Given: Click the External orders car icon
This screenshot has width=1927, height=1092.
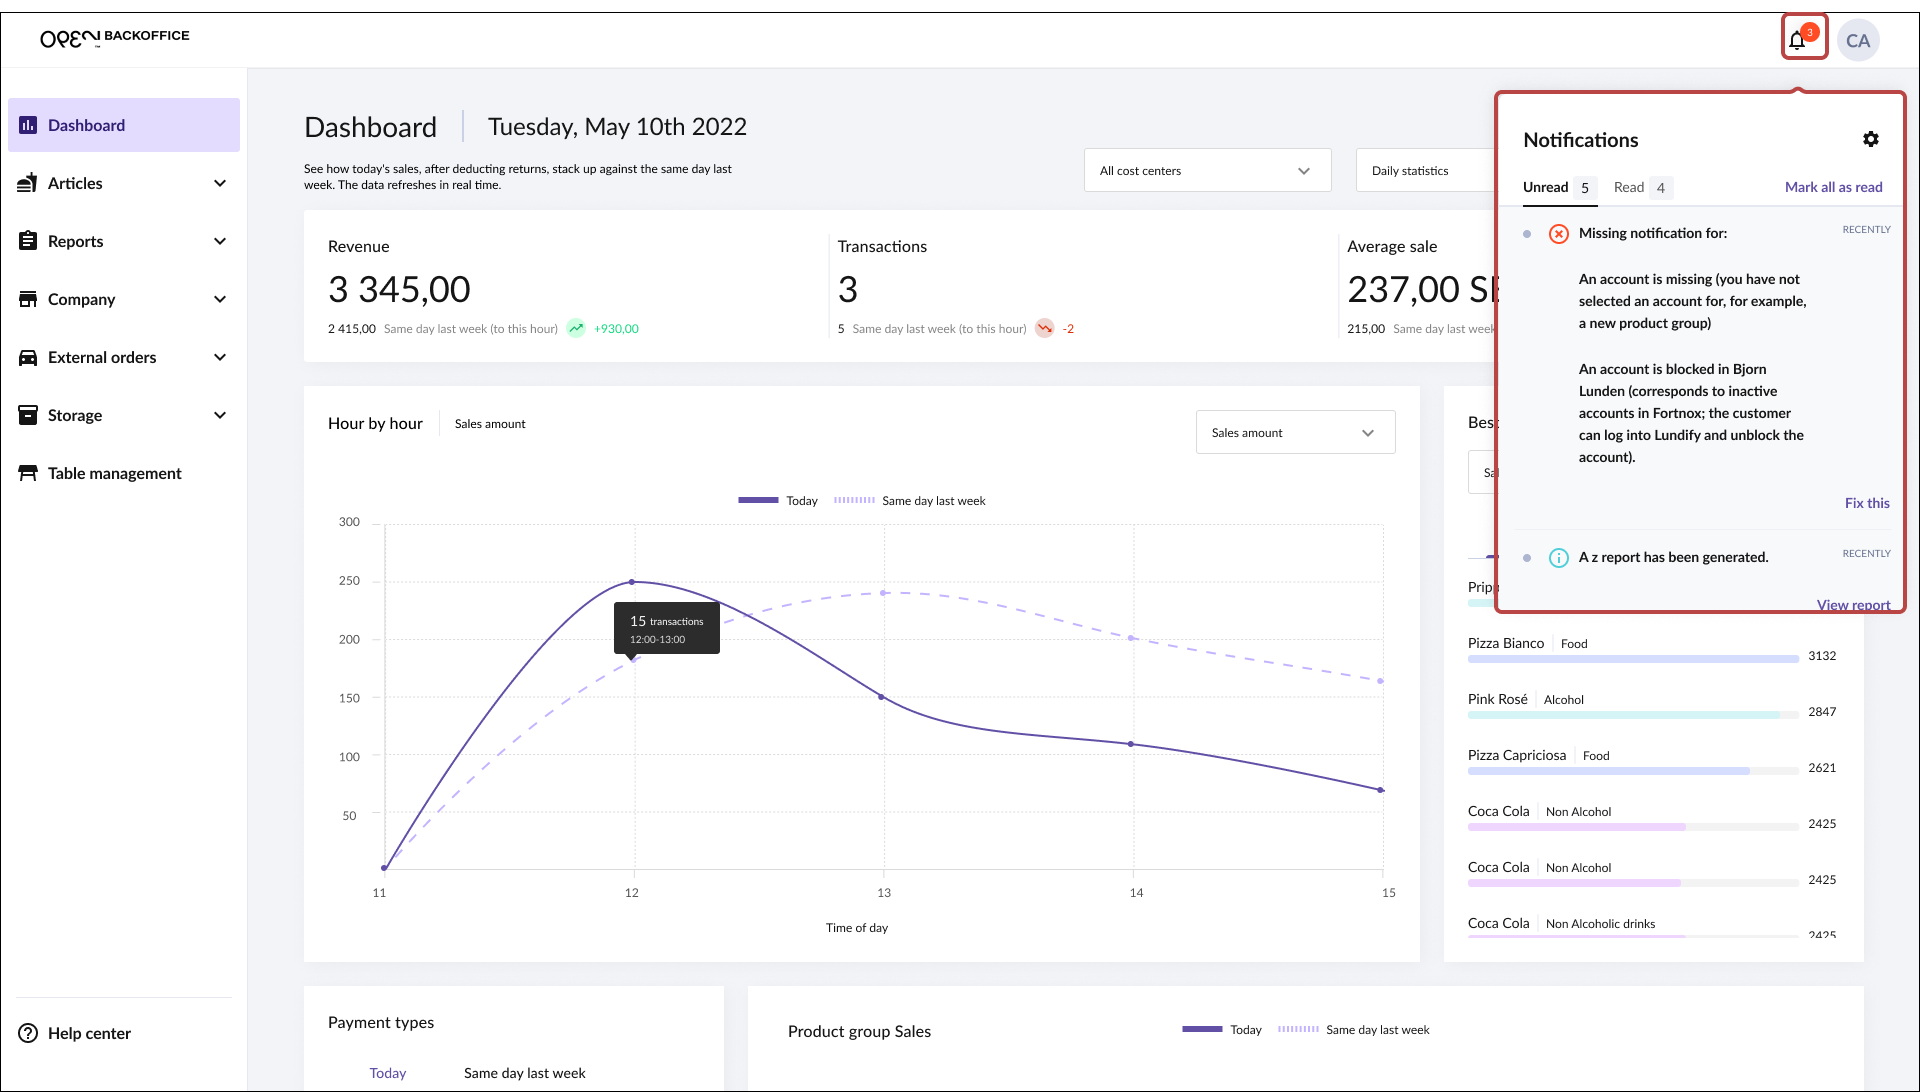Looking at the screenshot, I should [x=28, y=357].
